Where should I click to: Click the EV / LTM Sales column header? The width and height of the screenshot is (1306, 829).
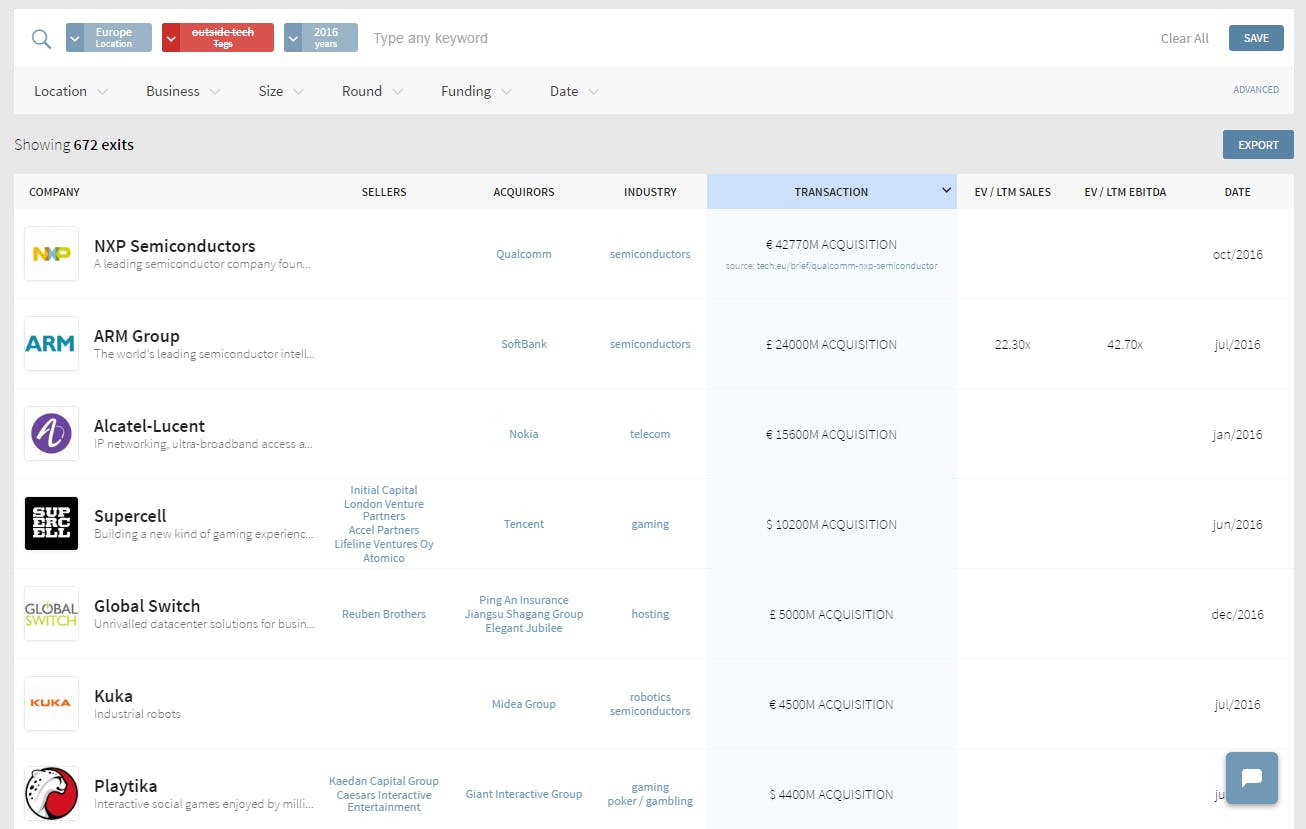pyautogui.click(x=1012, y=192)
